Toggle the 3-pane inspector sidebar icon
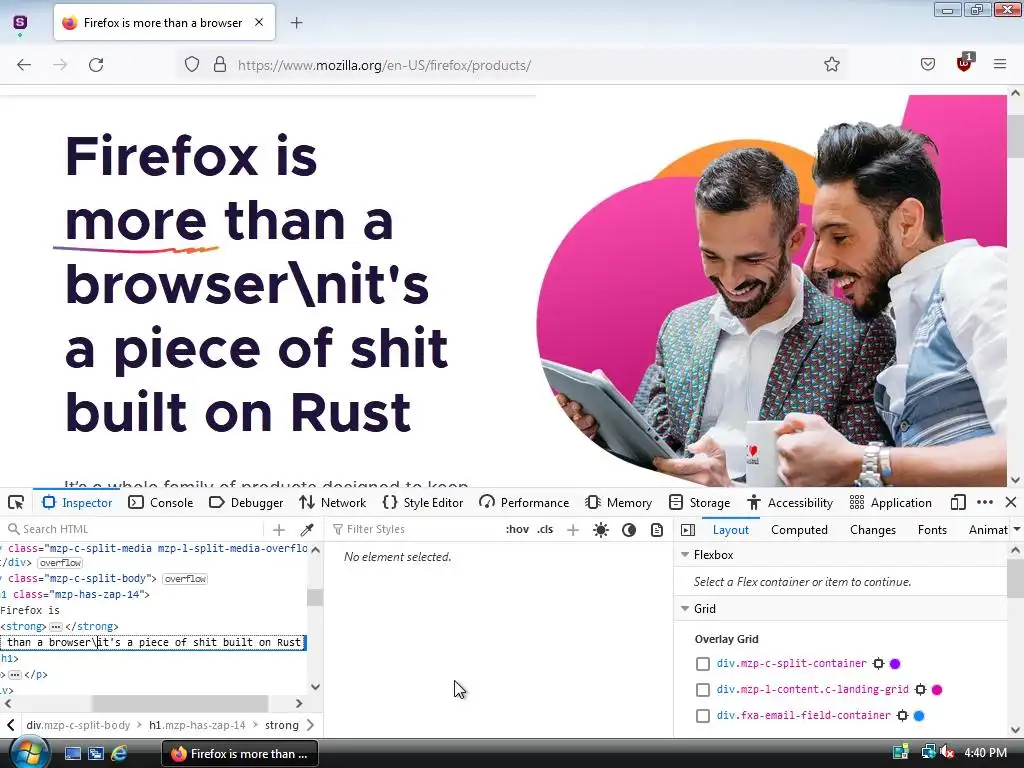The height and width of the screenshot is (768, 1024). point(688,530)
